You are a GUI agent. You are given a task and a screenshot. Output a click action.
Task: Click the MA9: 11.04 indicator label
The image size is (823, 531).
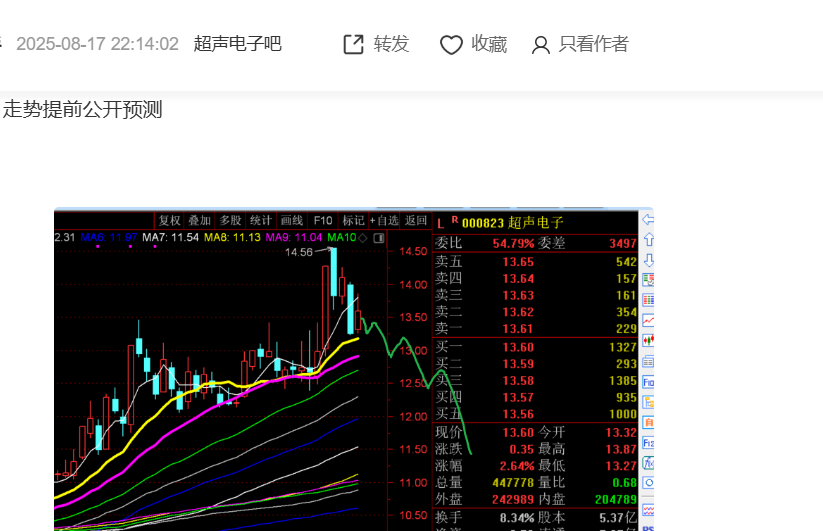[293, 238]
